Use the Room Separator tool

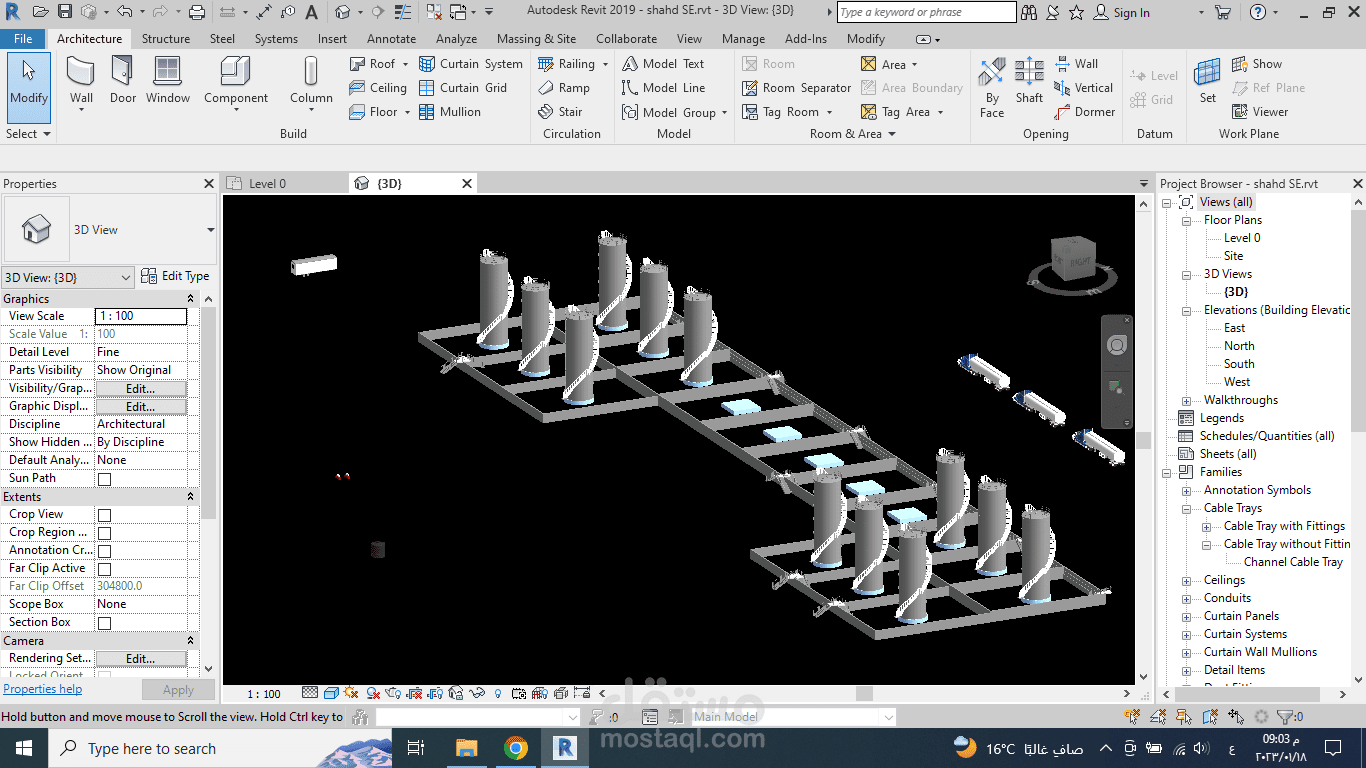797,88
